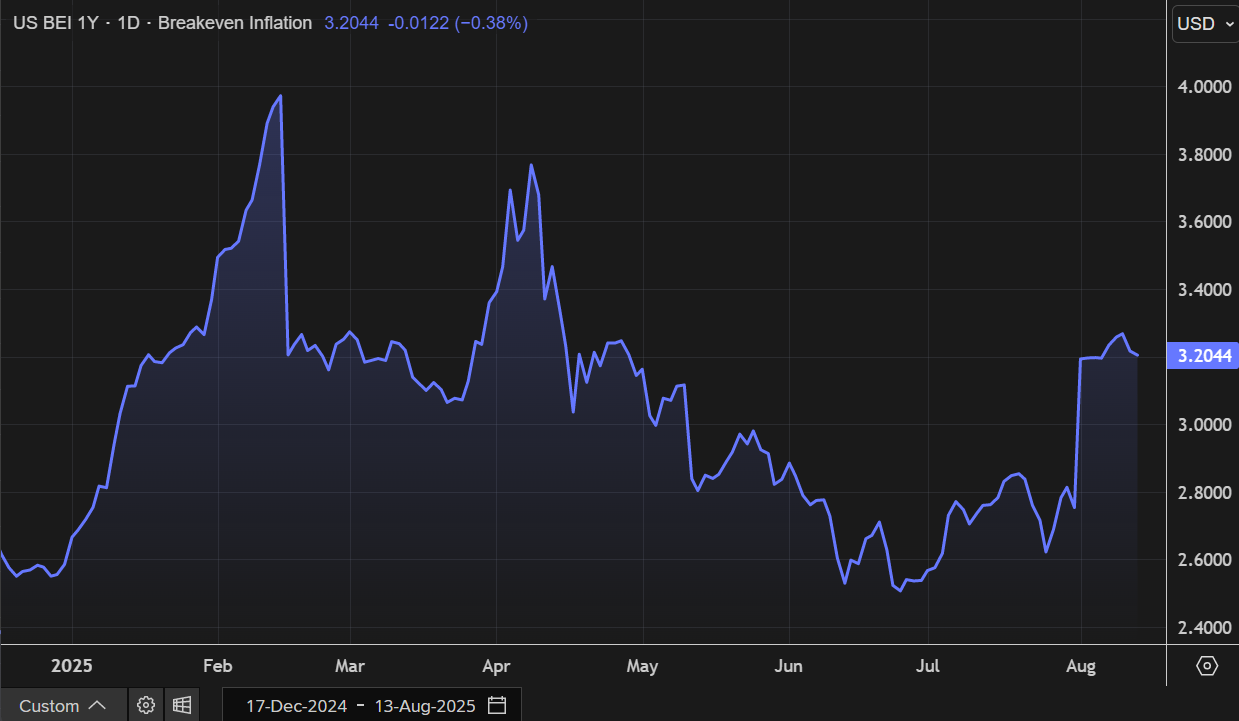This screenshot has height=721, width=1239.
Task: Click the Feb label on time axis
Action: [217, 666]
